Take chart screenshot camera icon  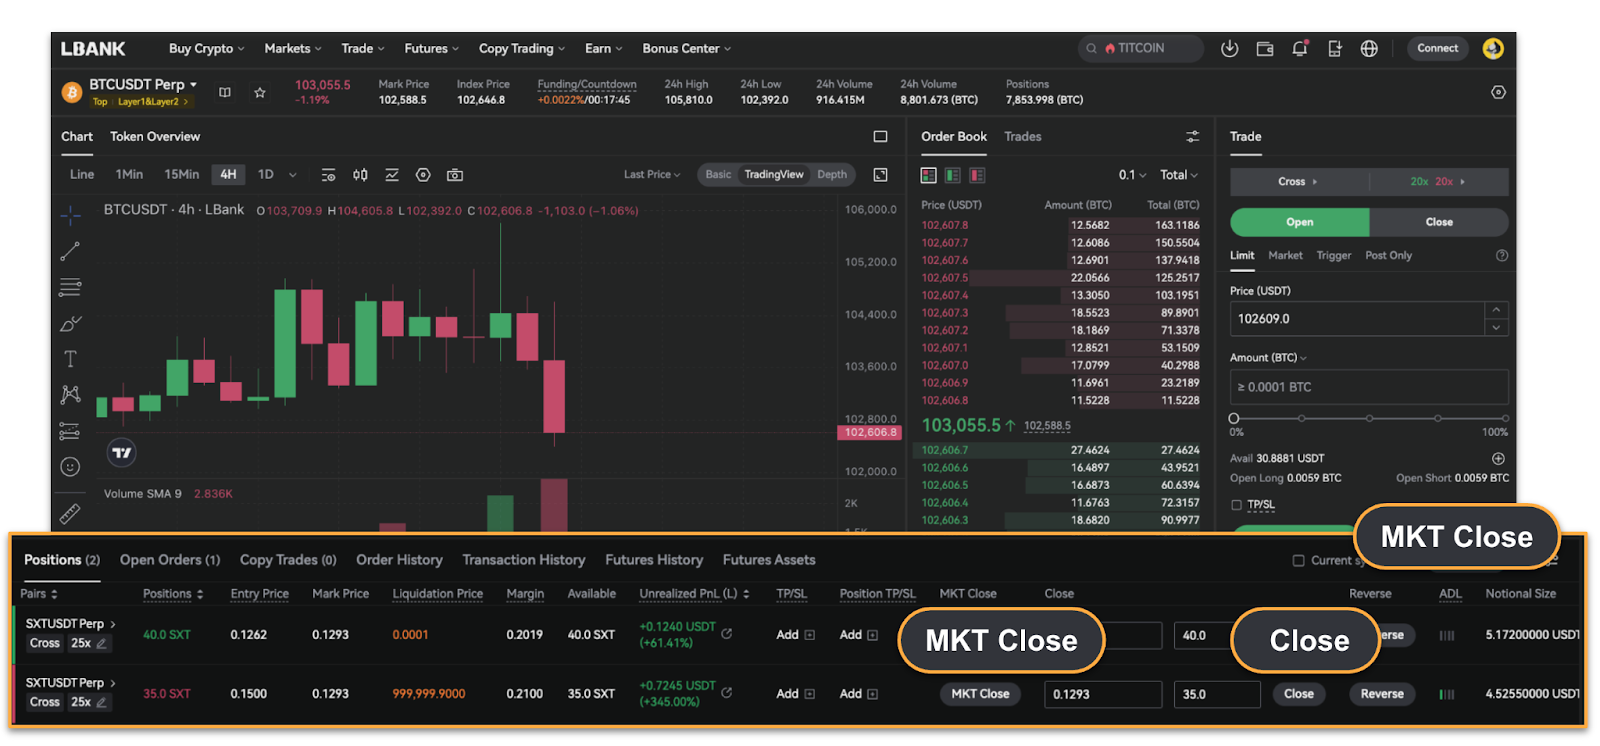455,175
